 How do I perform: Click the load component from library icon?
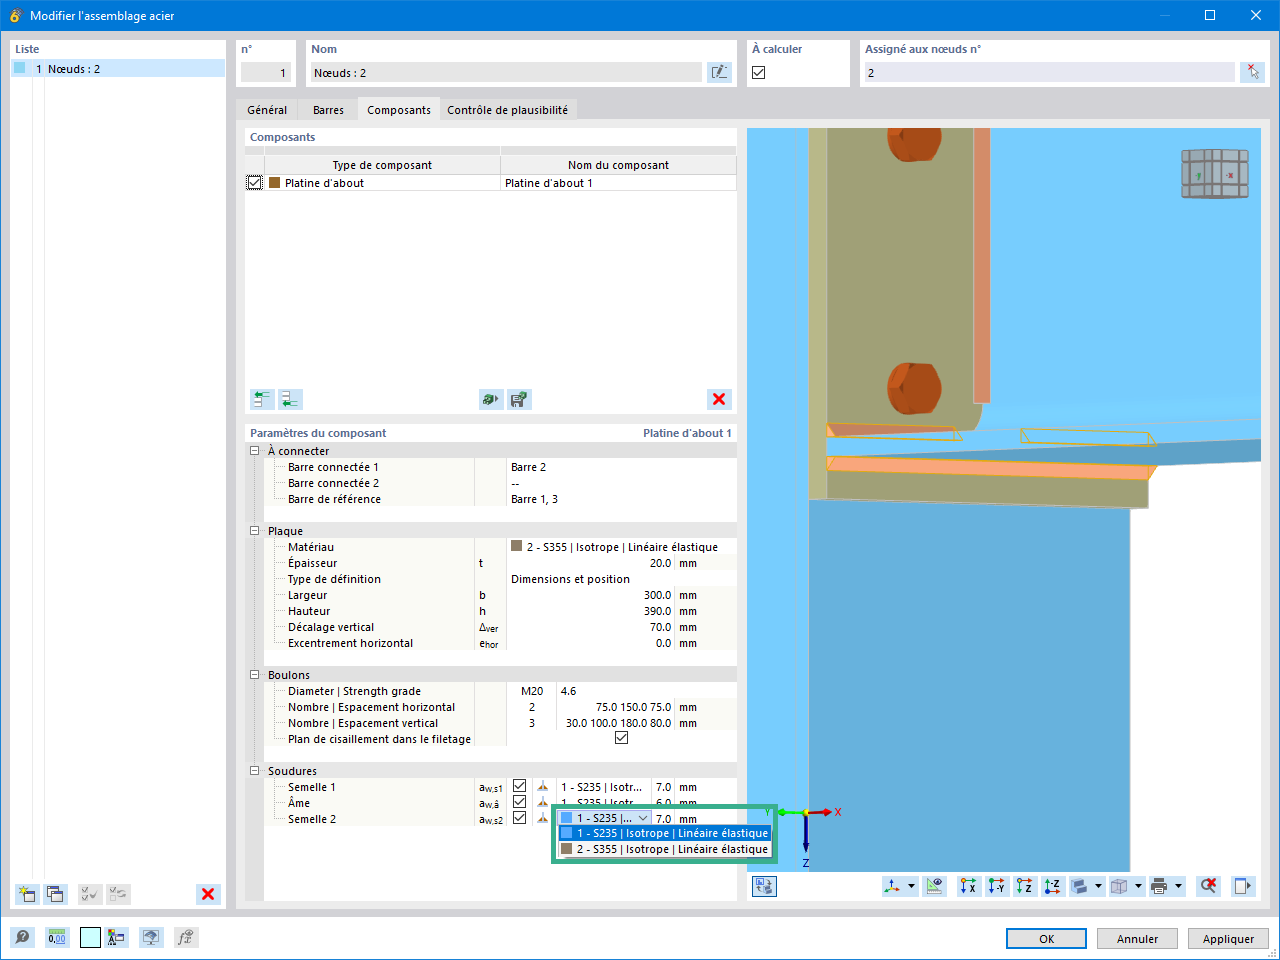[x=491, y=399]
